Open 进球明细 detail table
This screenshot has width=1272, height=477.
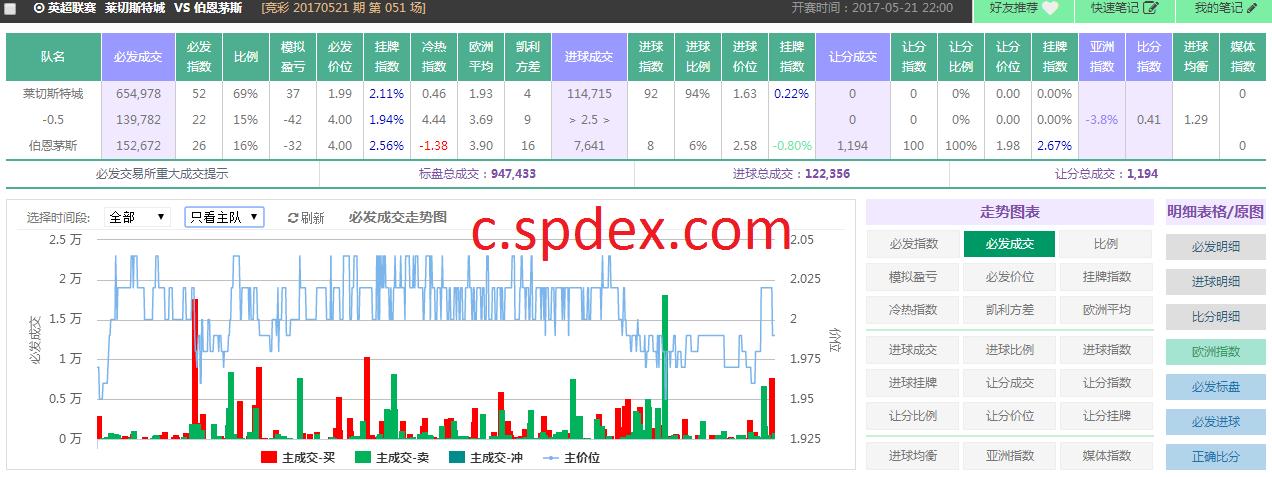click(1215, 281)
